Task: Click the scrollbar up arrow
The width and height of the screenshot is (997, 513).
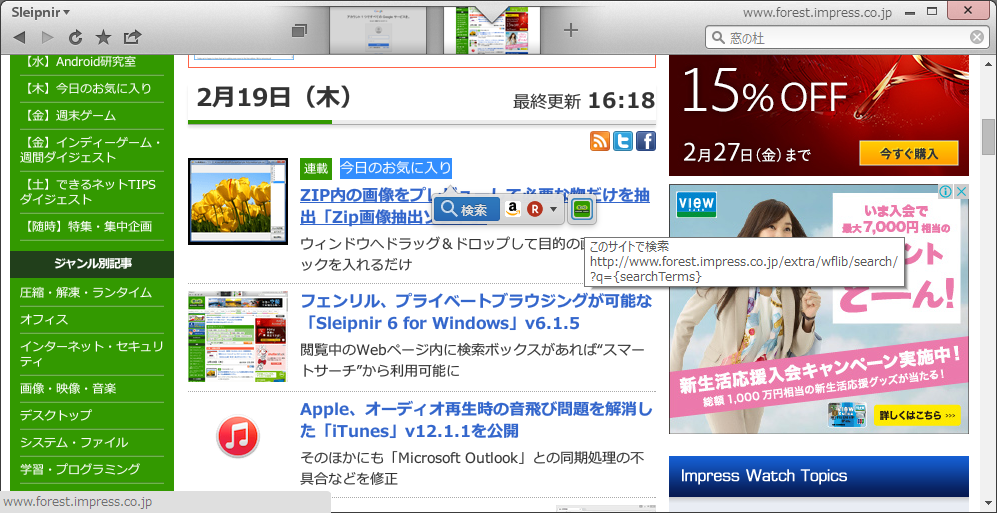Action: click(x=988, y=62)
